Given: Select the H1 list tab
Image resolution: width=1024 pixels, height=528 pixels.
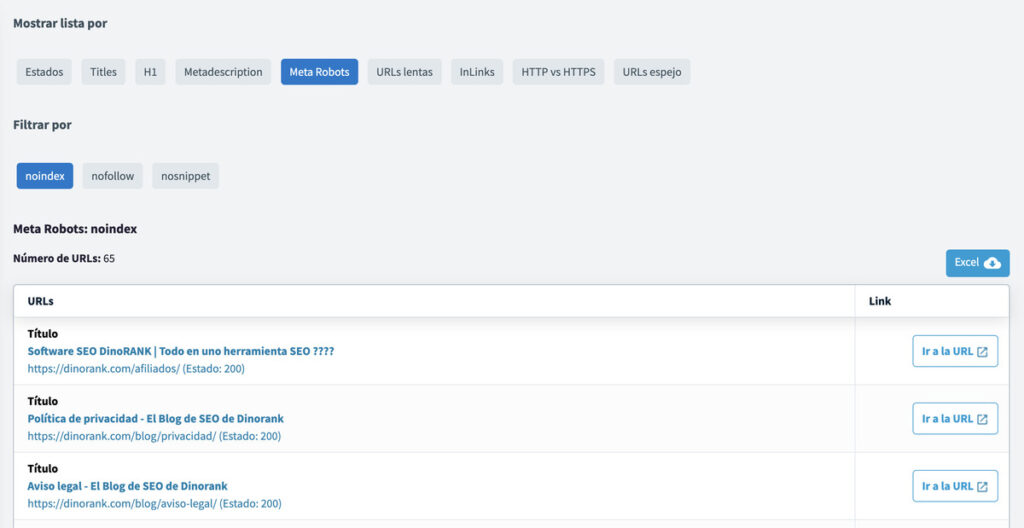Looking at the screenshot, I should tap(150, 72).
